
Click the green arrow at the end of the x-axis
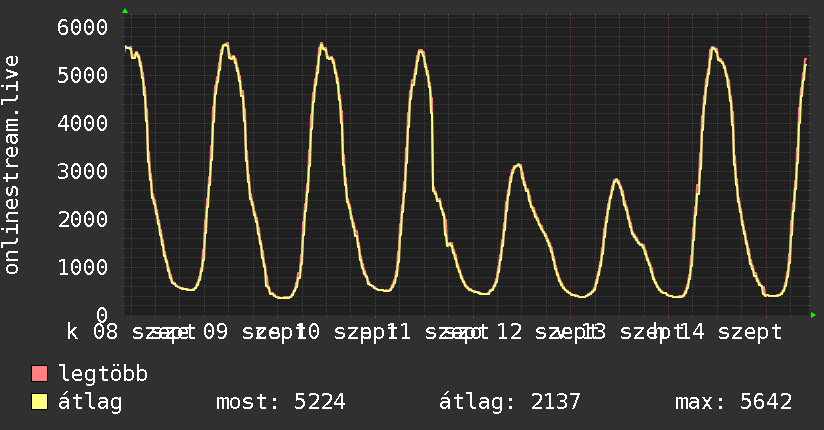pos(813,315)
